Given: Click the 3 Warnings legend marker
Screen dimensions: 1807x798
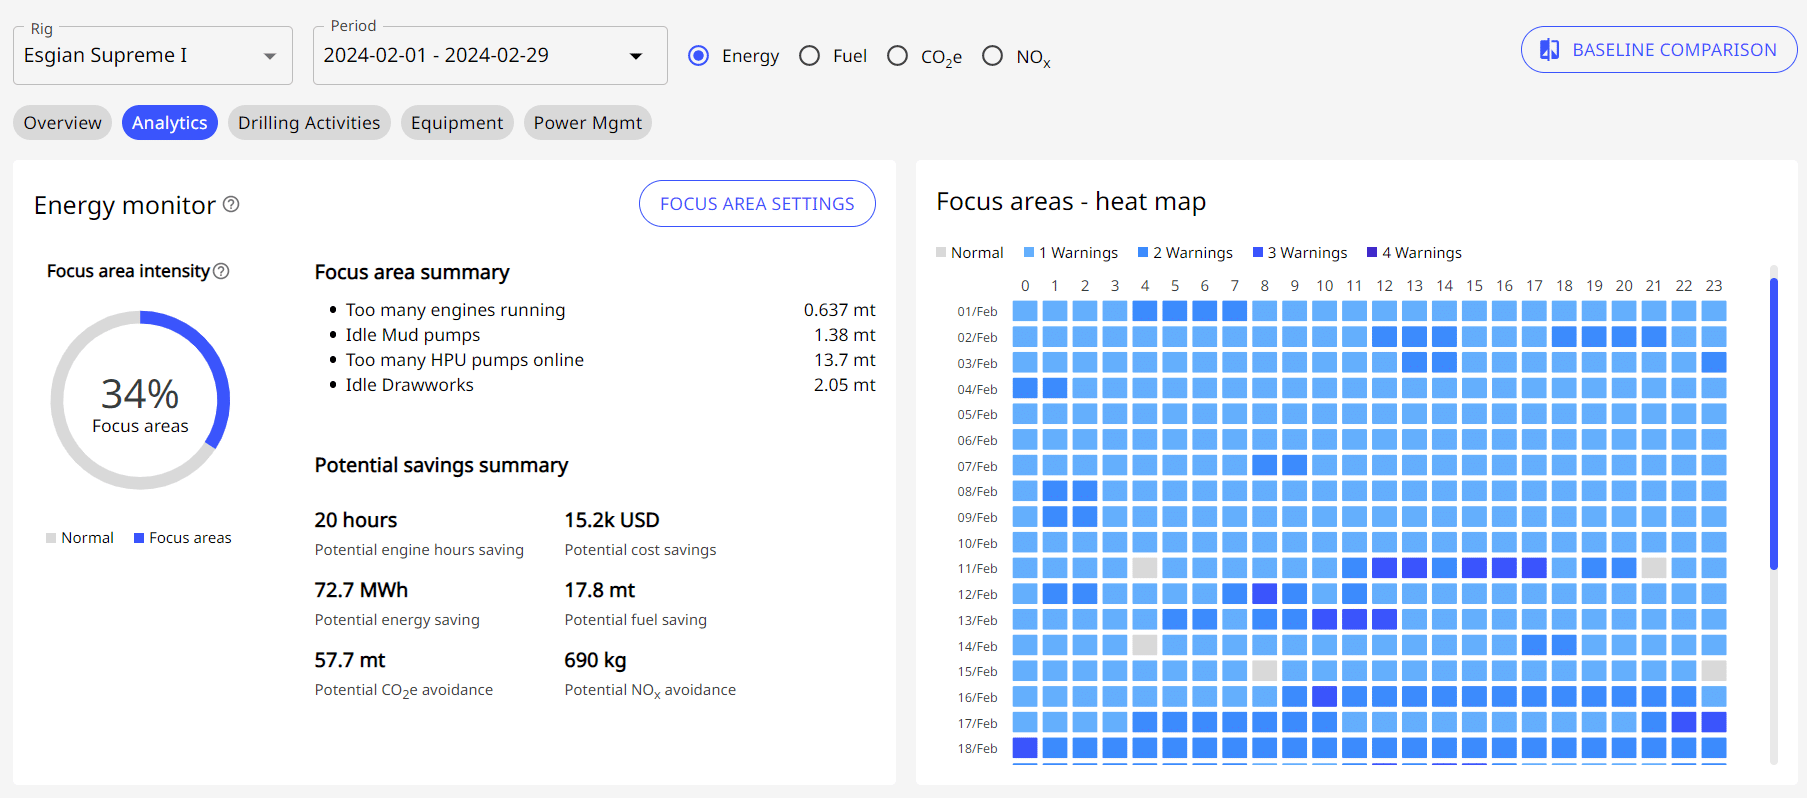Looking at the screenshot, I should (x=1258, y=253).
